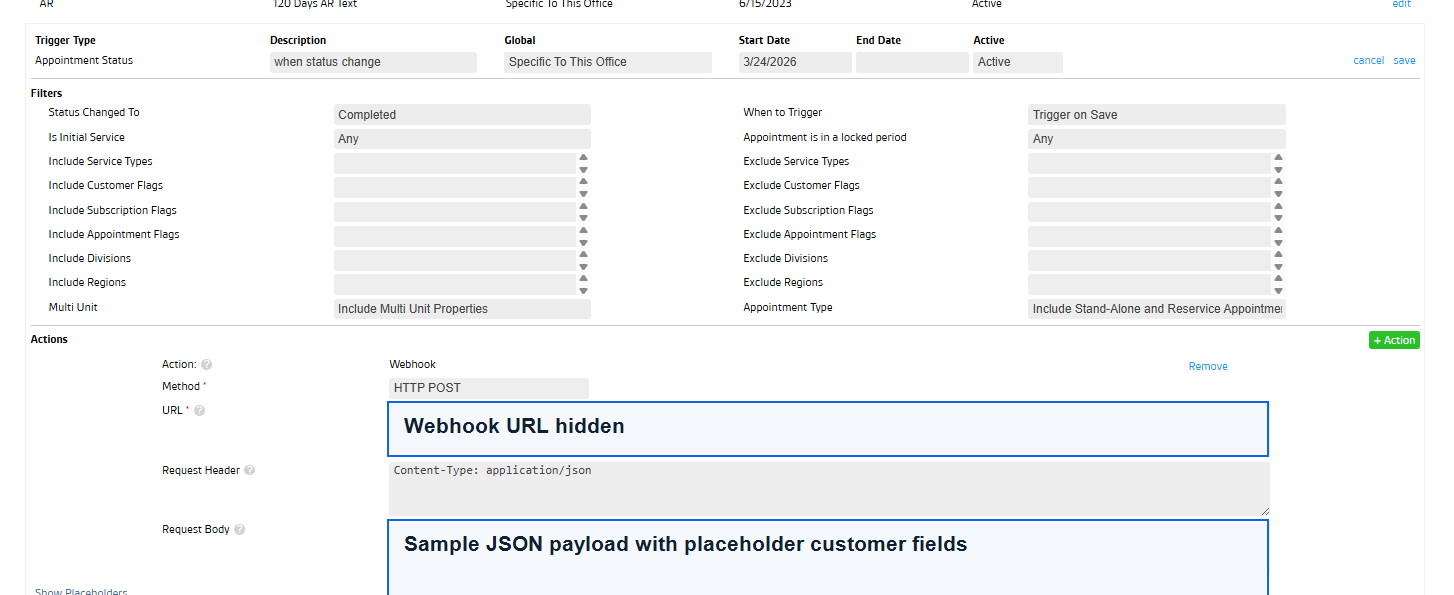Open Appointment is in a locked period dropdown
Viewport: 1454px width, 595px height.
pyautogui.click(x=1157, y=139)
